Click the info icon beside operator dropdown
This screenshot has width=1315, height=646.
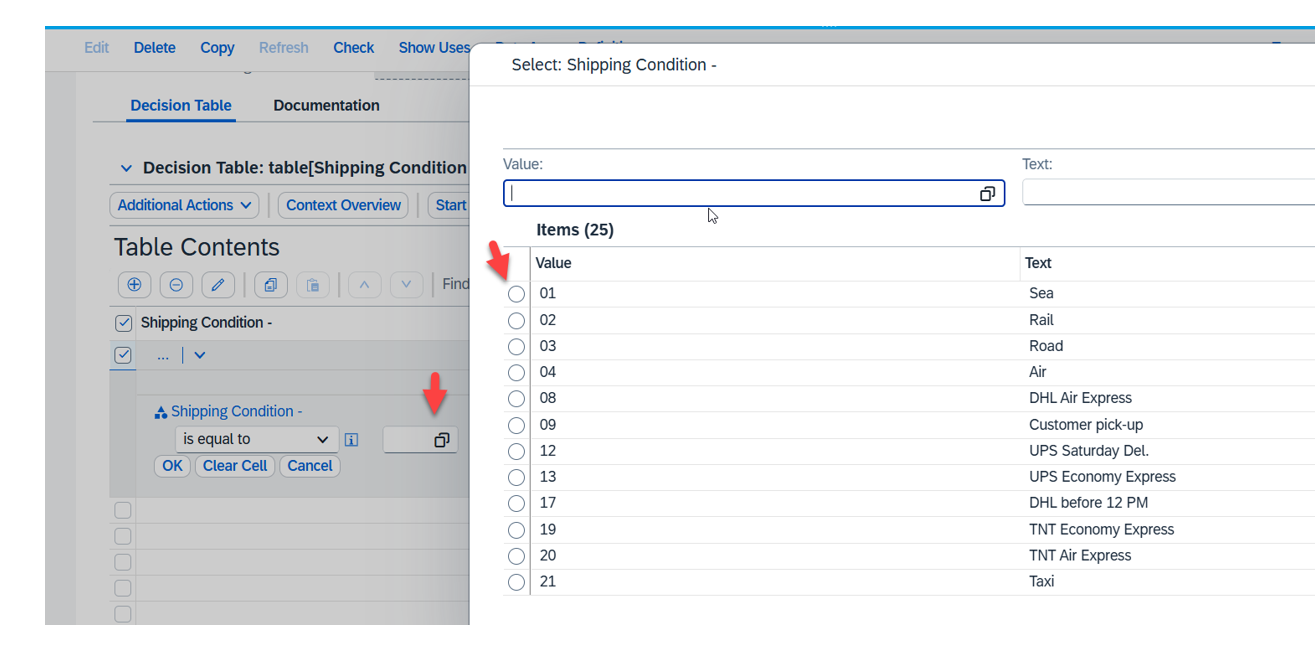pos(351,440)
